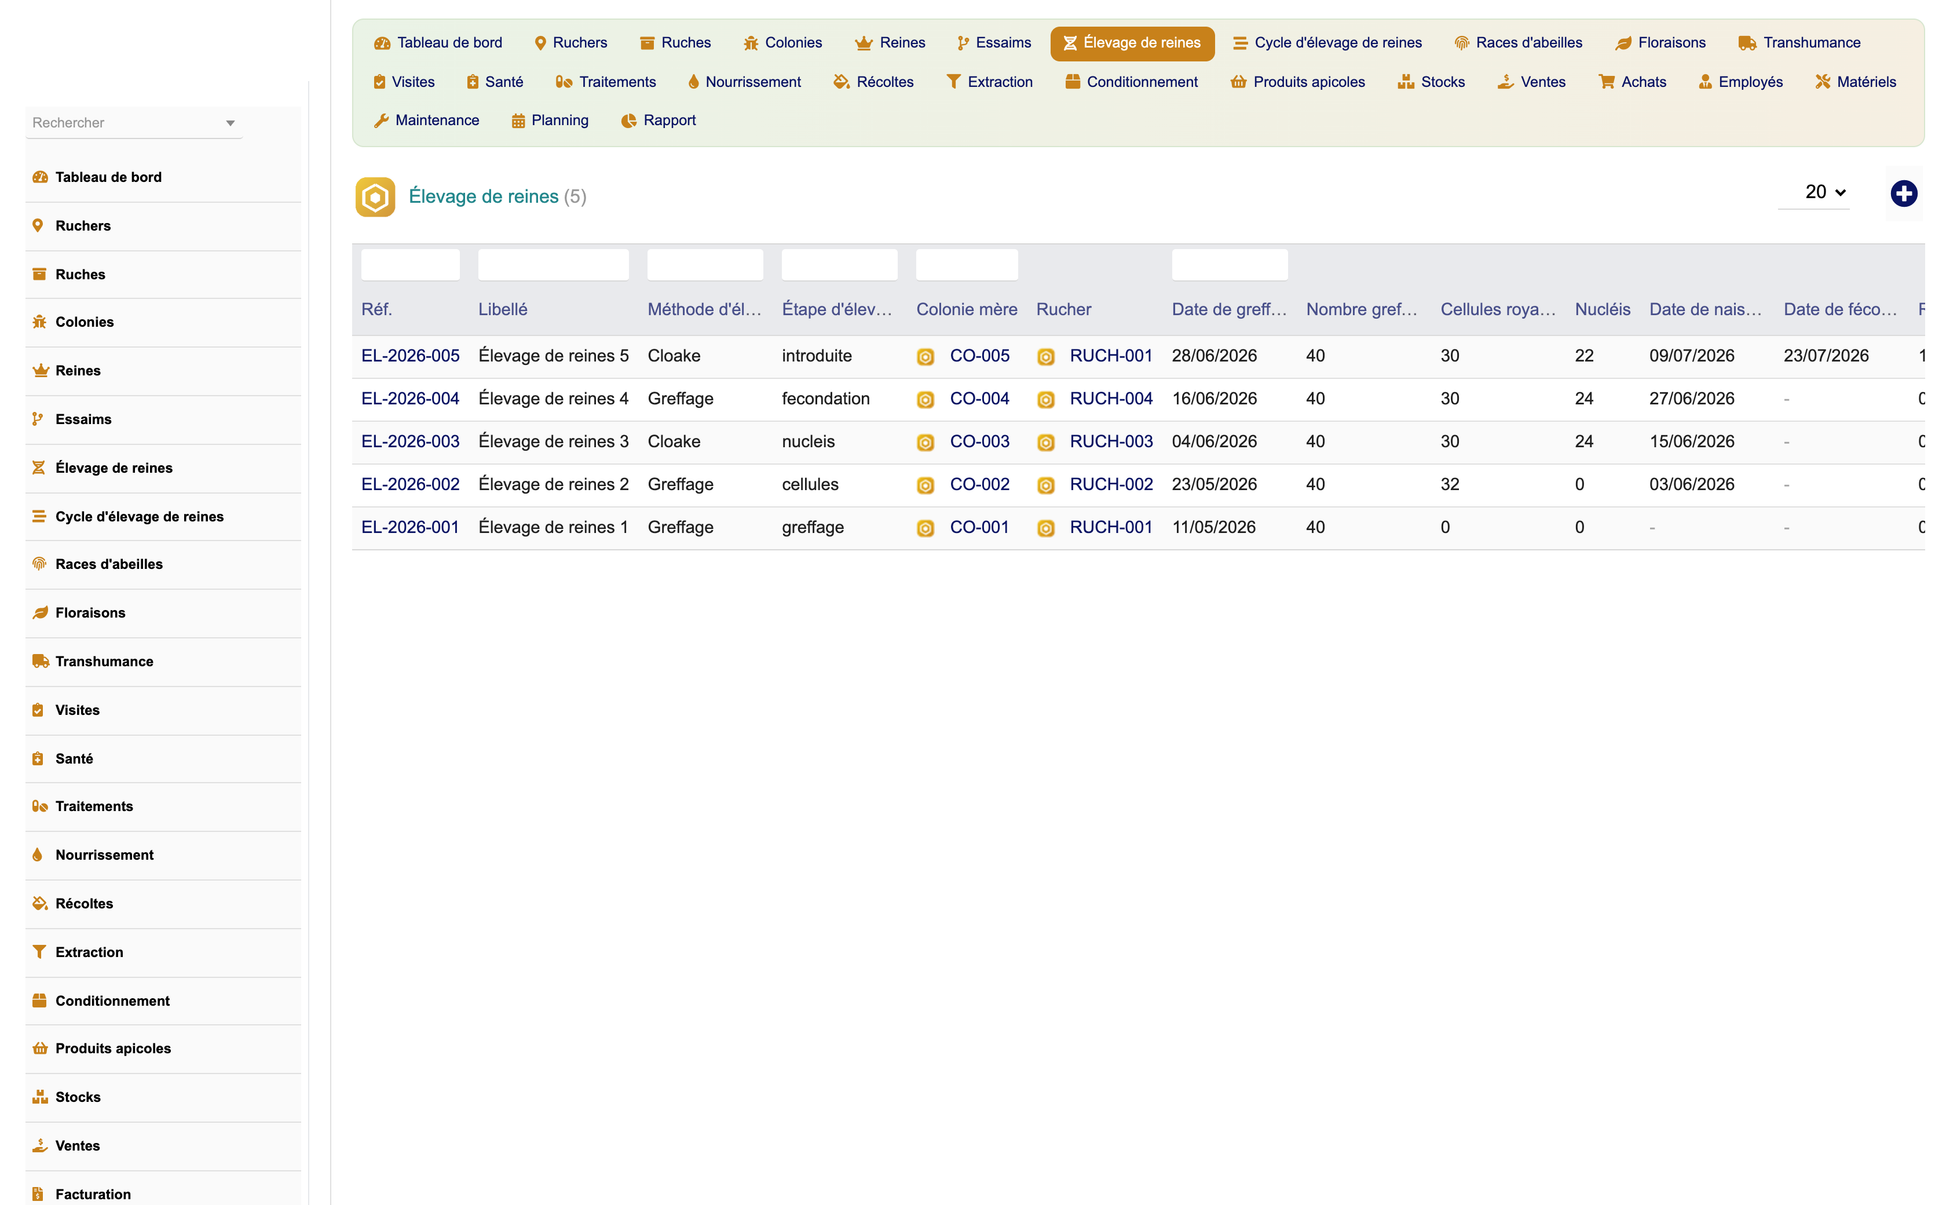This screenshot has width=1946, height=1205.
Task: Follow the RUCH-003 apiary link
Action: tap(1111, 442)
